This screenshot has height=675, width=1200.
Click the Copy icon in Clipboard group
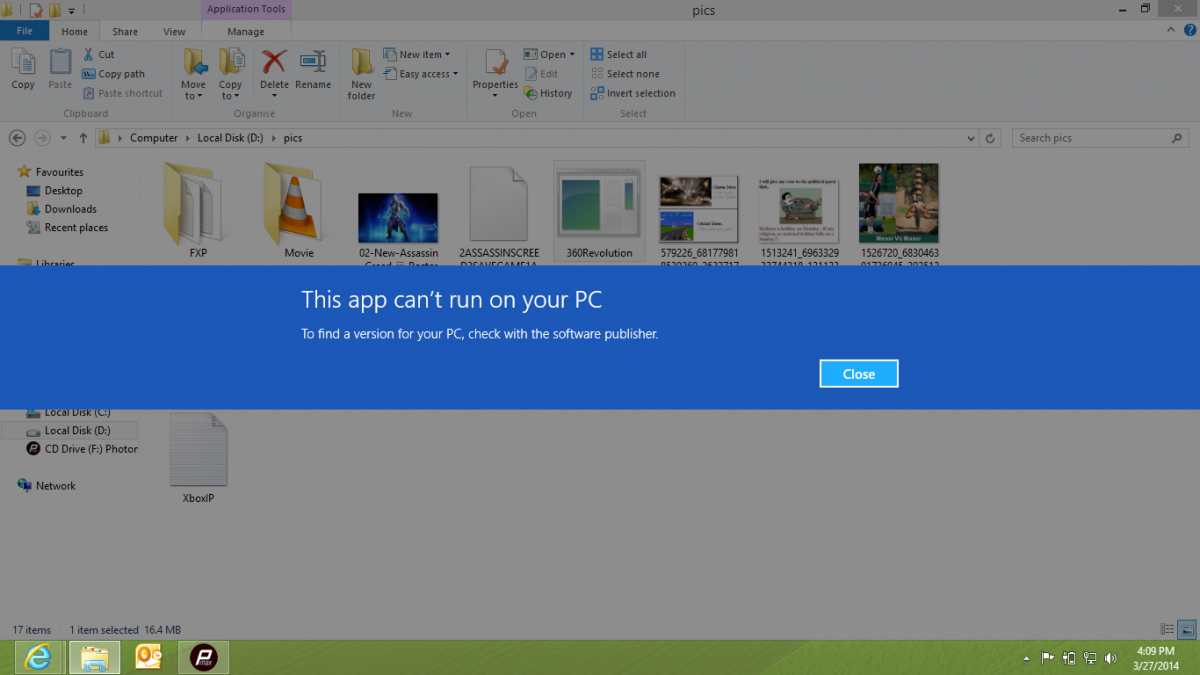click(23, 64)
